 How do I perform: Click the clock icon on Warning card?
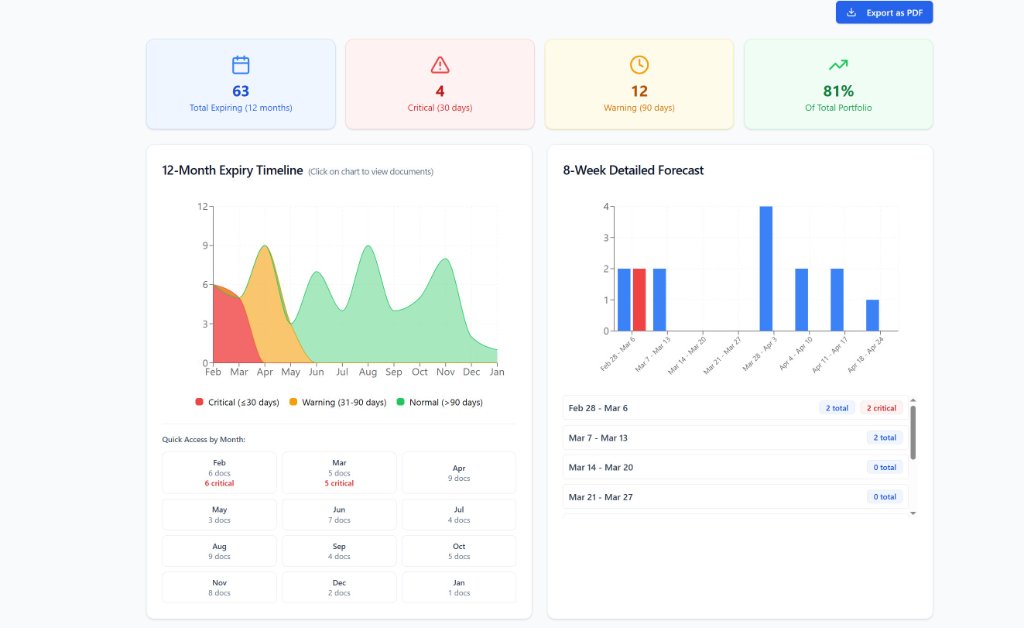pos(639,65)
